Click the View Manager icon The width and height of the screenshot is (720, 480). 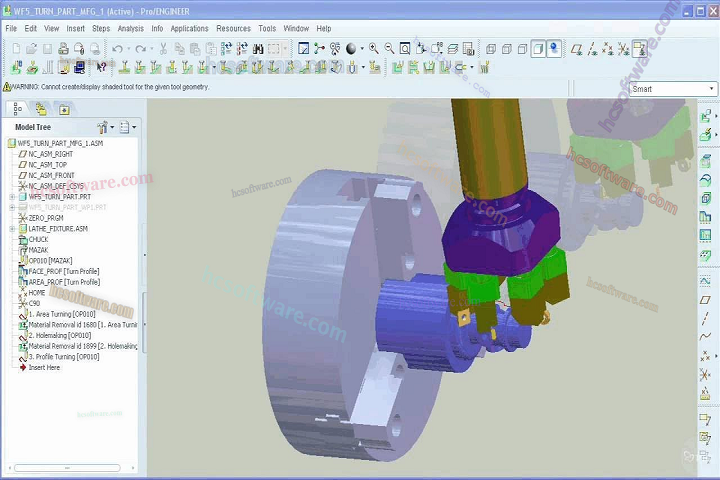(468, 49)
